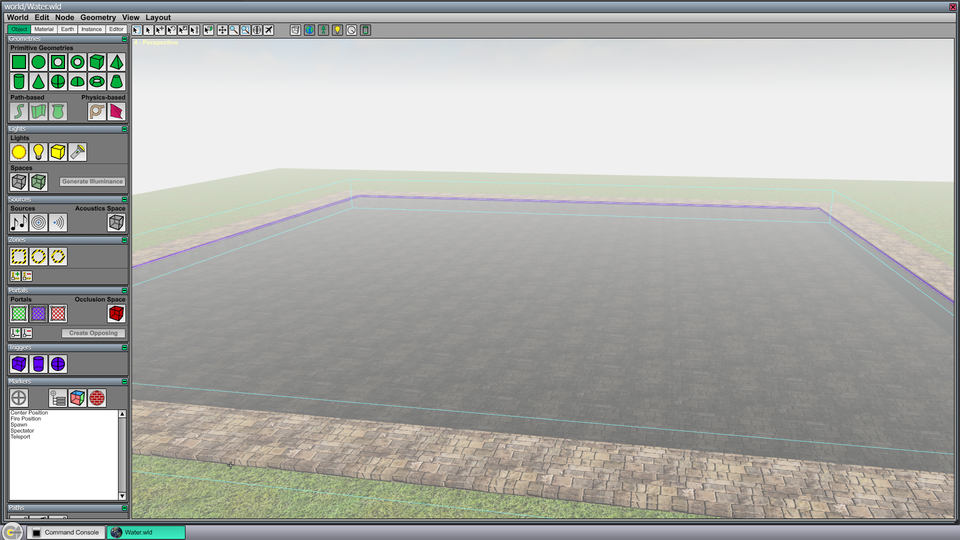
Task: Select the Cone primitive geometry
Action: point(39,81)
